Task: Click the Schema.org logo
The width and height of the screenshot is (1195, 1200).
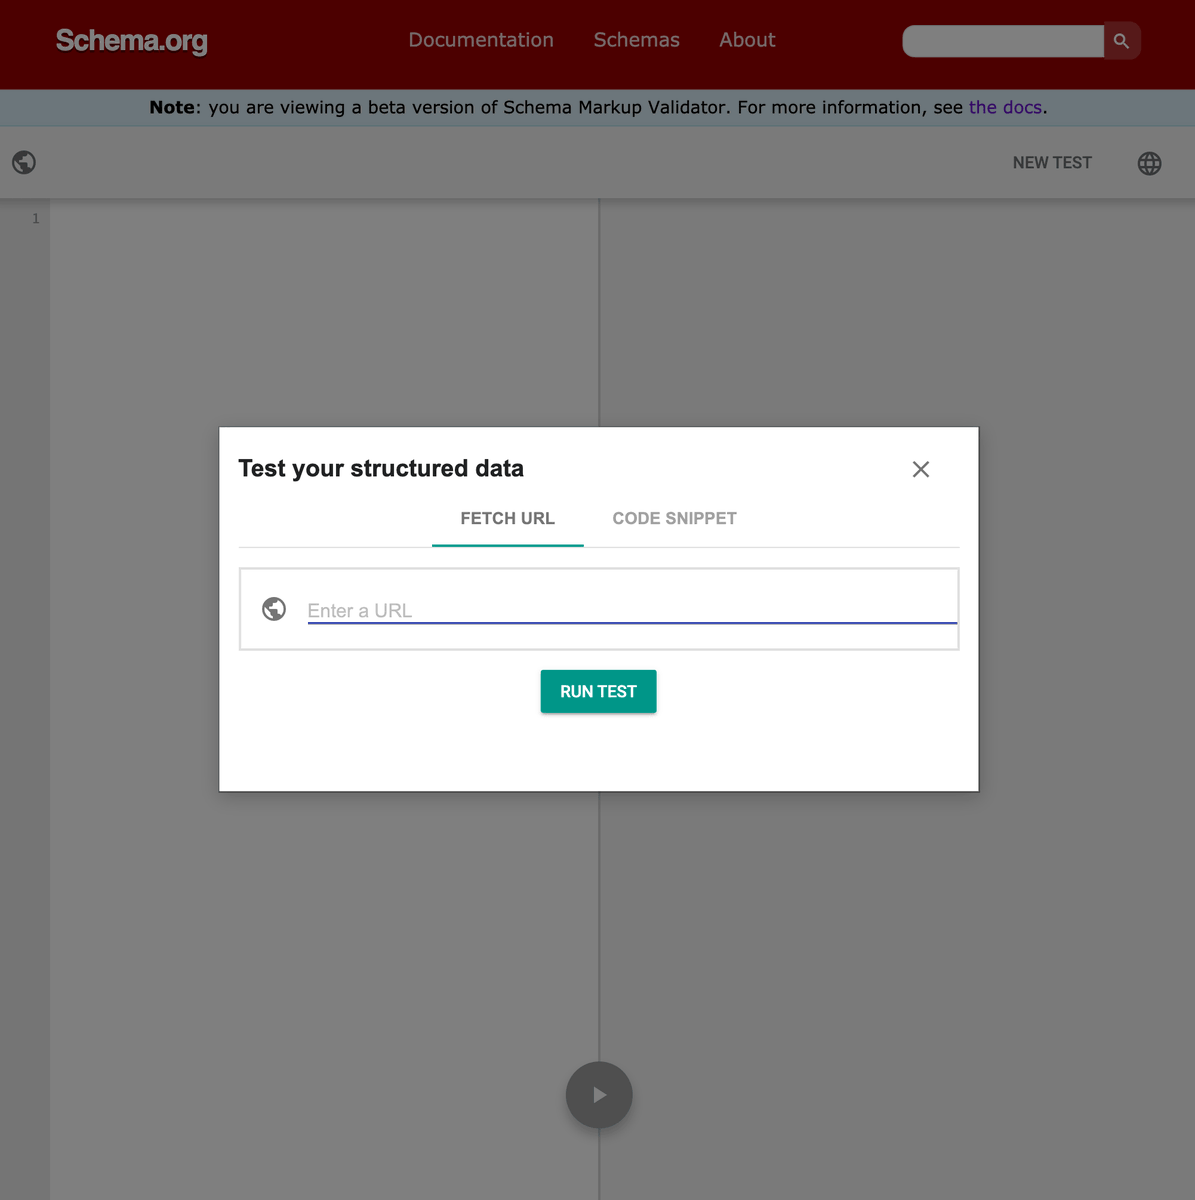Action: coord(132,41)
